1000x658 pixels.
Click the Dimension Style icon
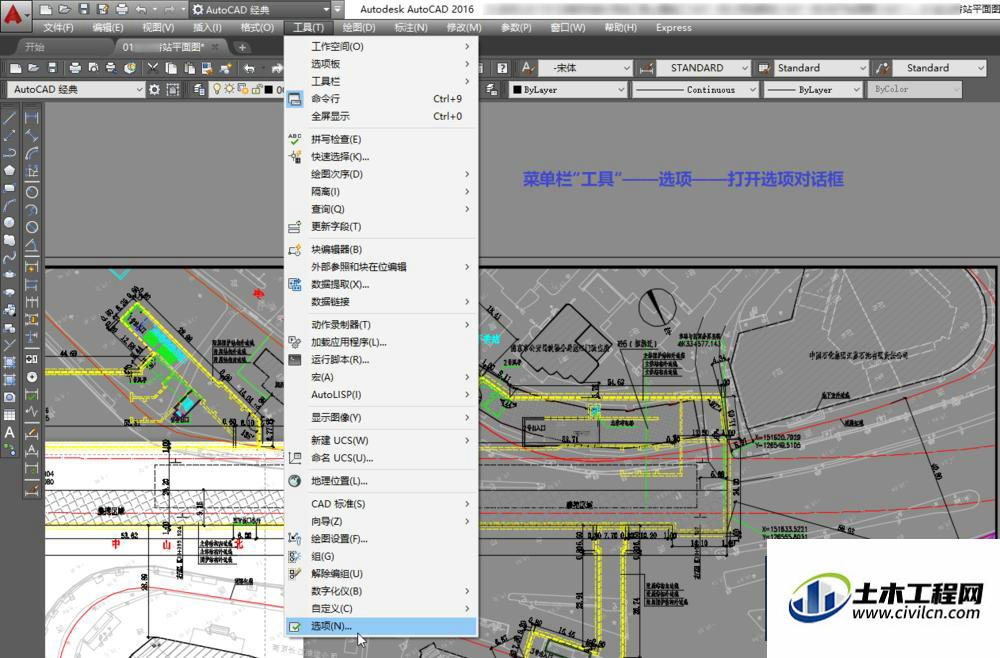646,68
